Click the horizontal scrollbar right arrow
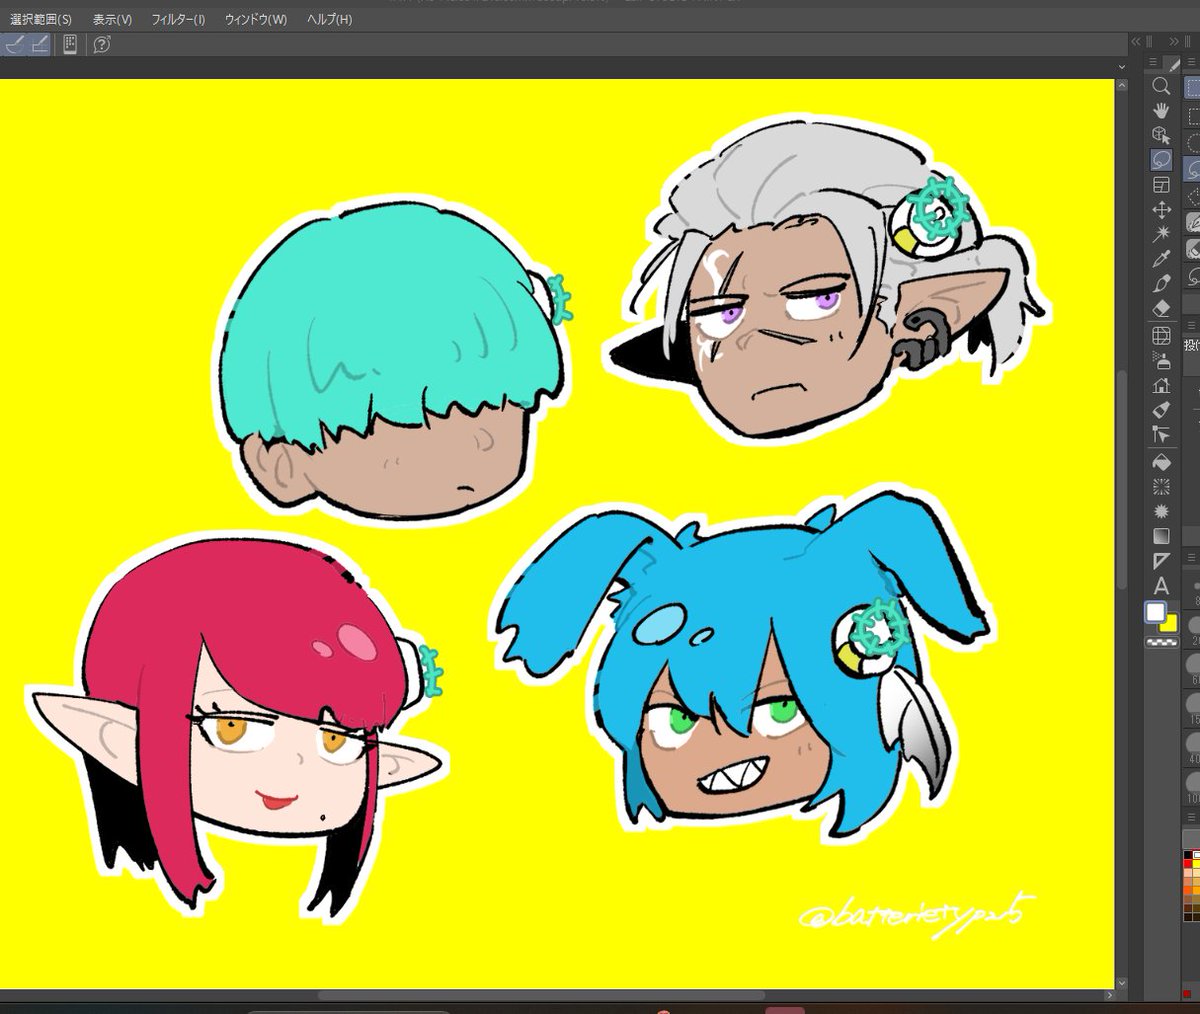This screenshot has height=1014, width=1200. pyautogui.click(x=1107, y=996)
